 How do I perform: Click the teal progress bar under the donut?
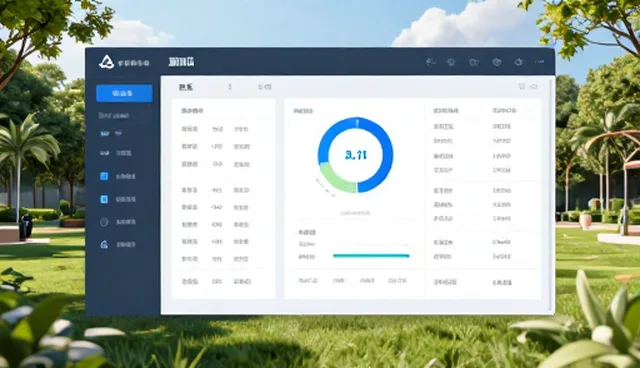[x=371, y=256]
